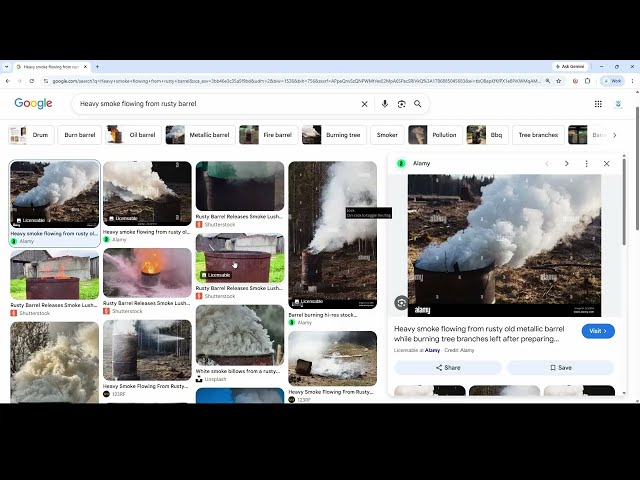
Task: Open the large preview image of smoking barrel
Action: pyautogui.click(x=504, y=245)
